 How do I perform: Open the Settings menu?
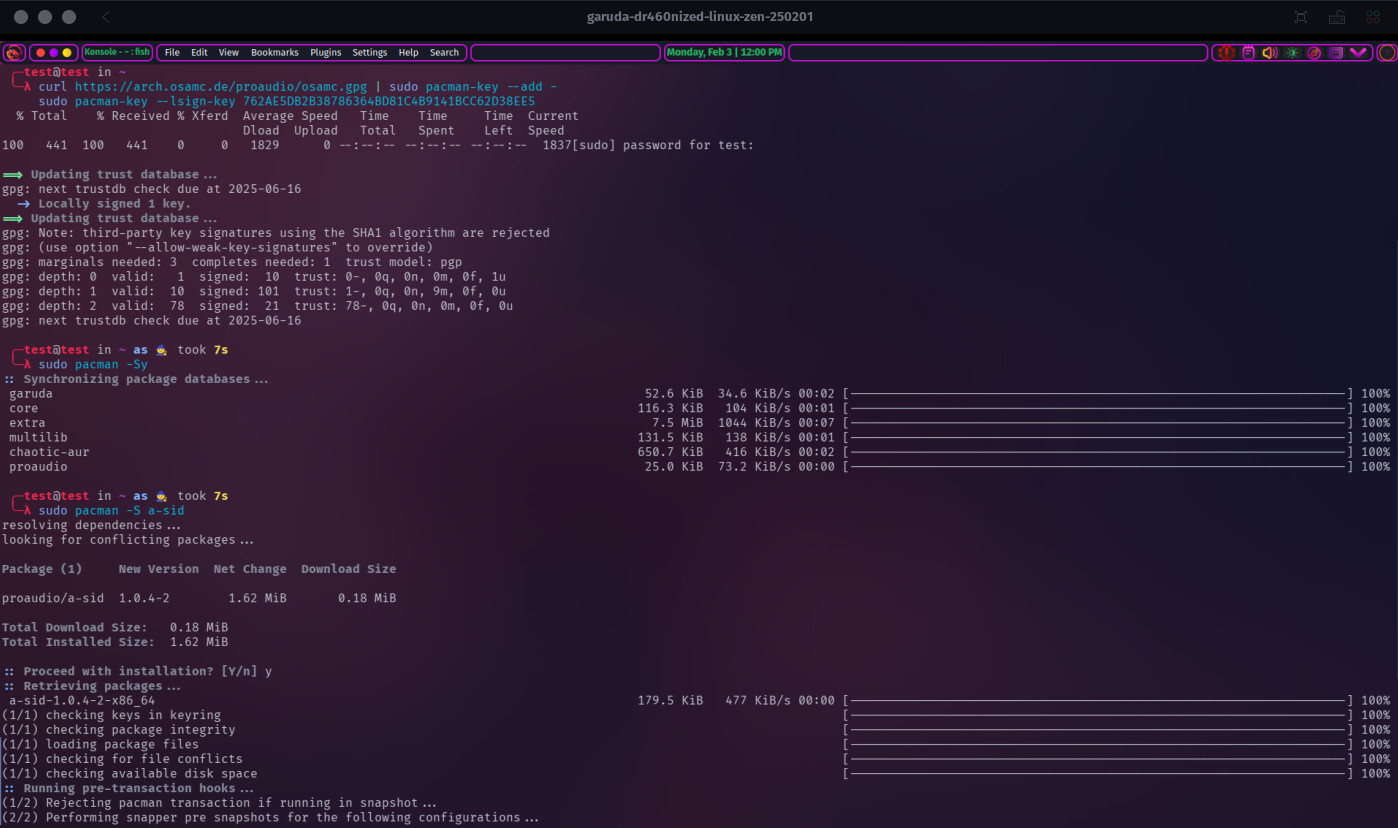point(370,53)
